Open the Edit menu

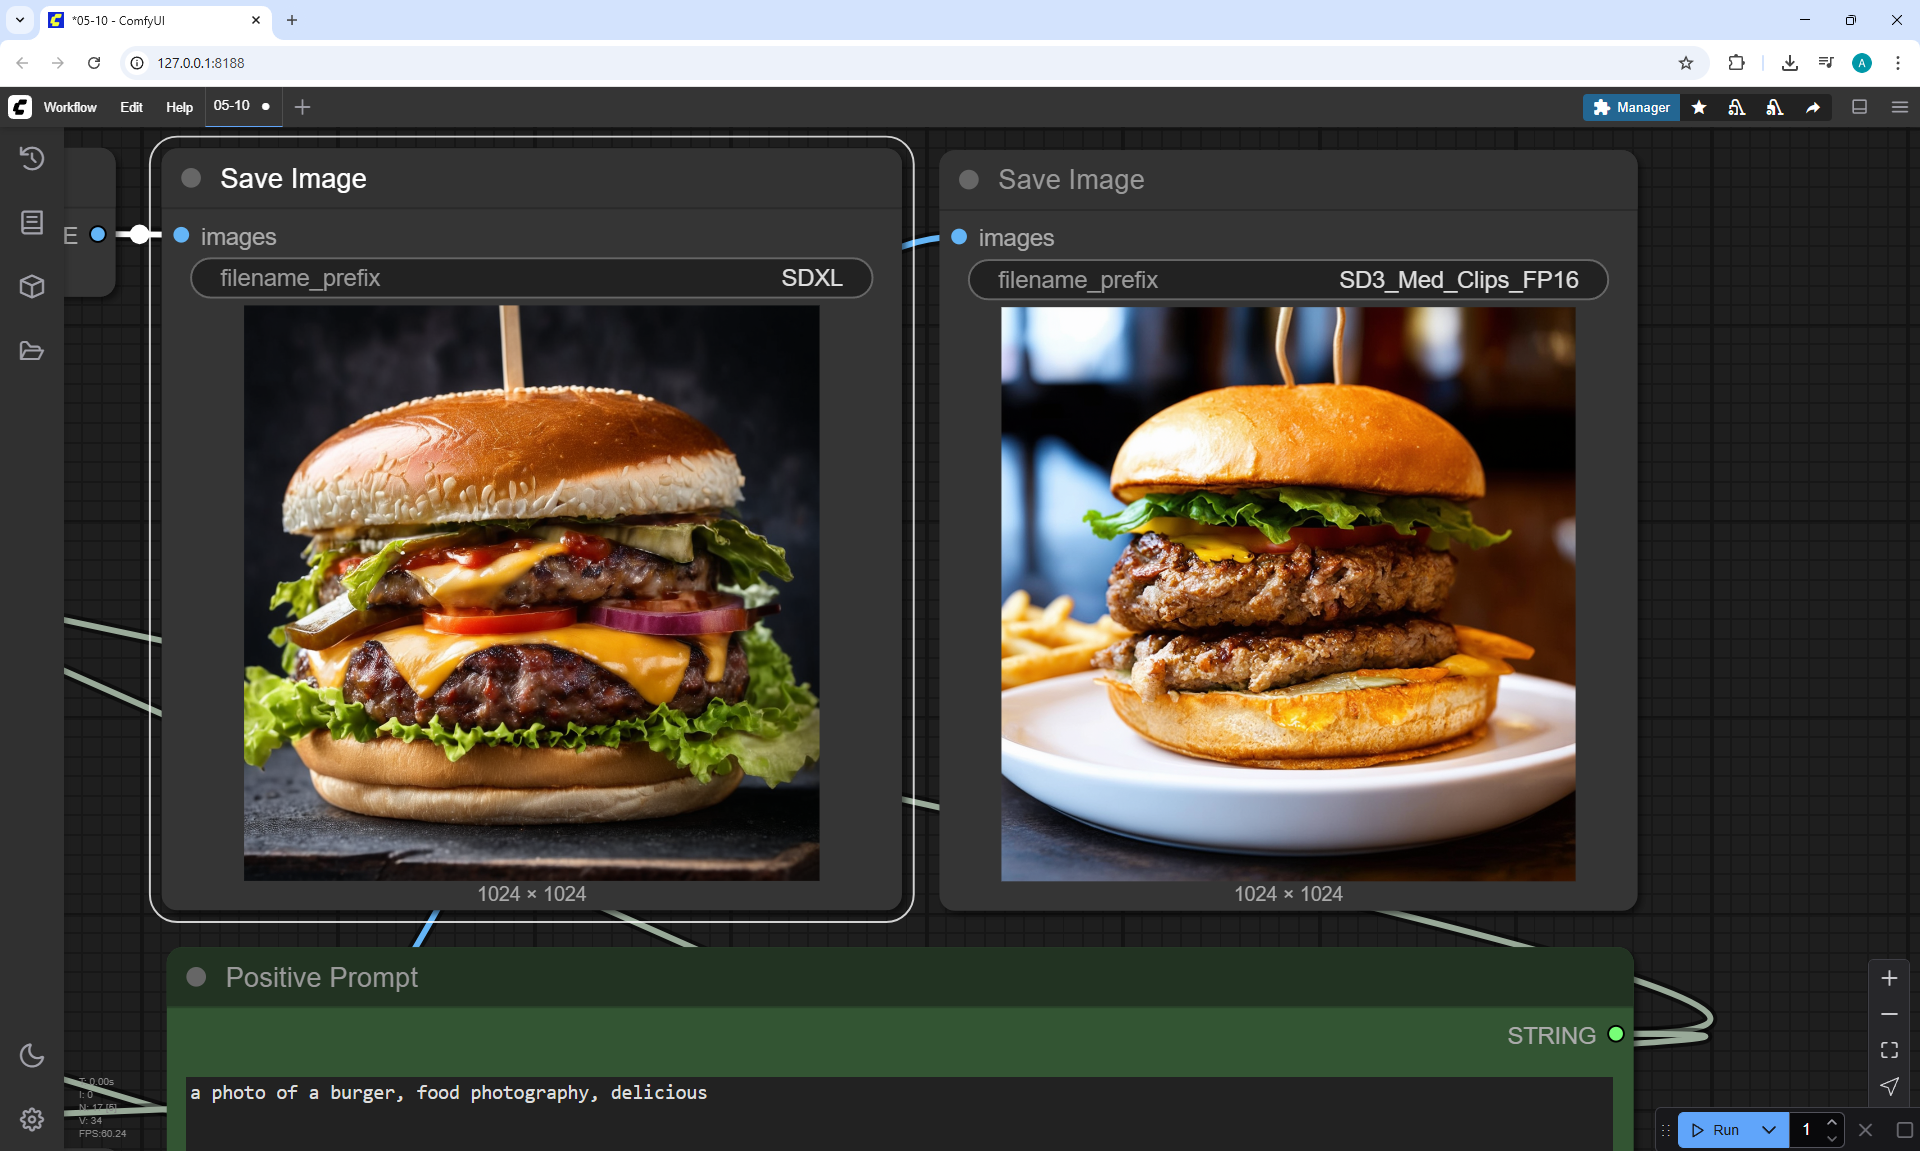[131, 107]
